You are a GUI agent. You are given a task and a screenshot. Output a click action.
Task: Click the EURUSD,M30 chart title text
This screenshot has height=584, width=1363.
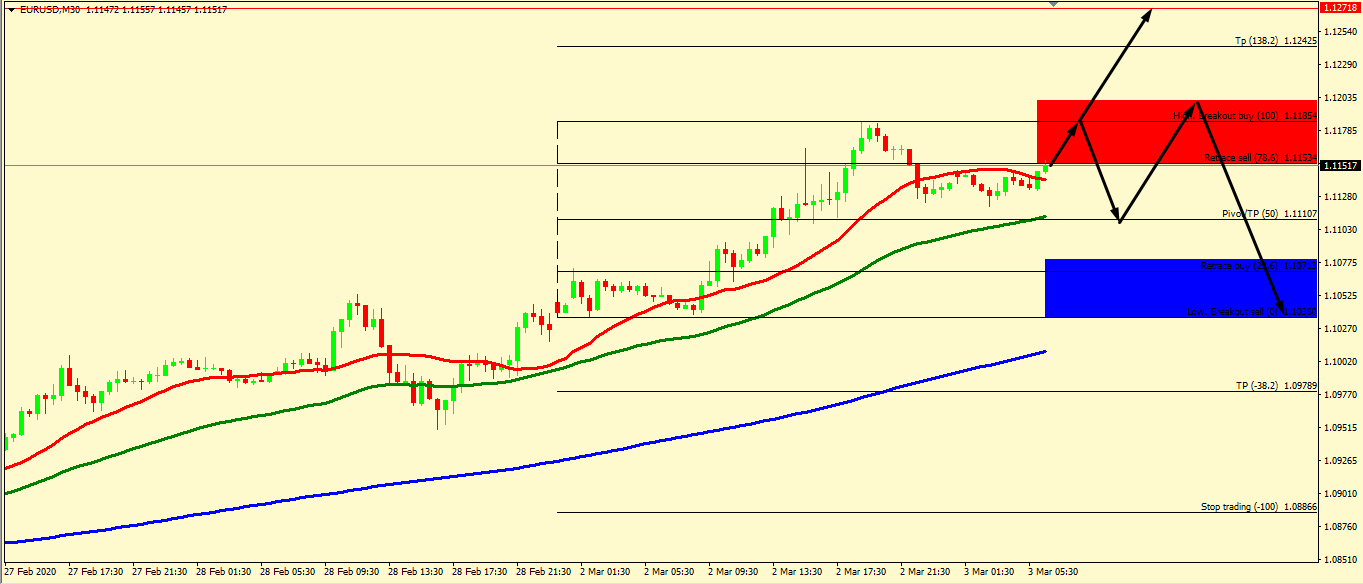[50, 9]
